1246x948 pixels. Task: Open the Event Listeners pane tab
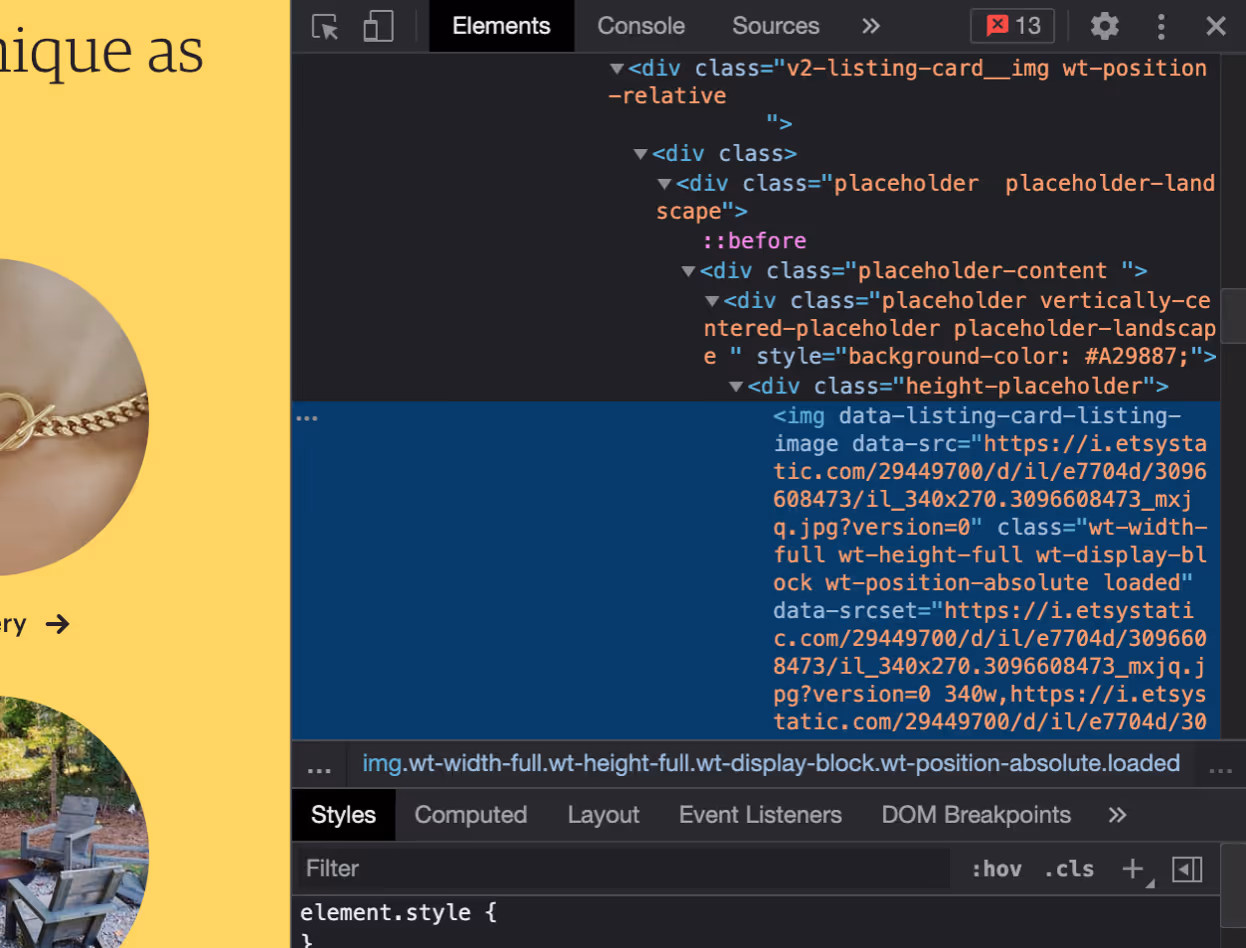(760, 815)
